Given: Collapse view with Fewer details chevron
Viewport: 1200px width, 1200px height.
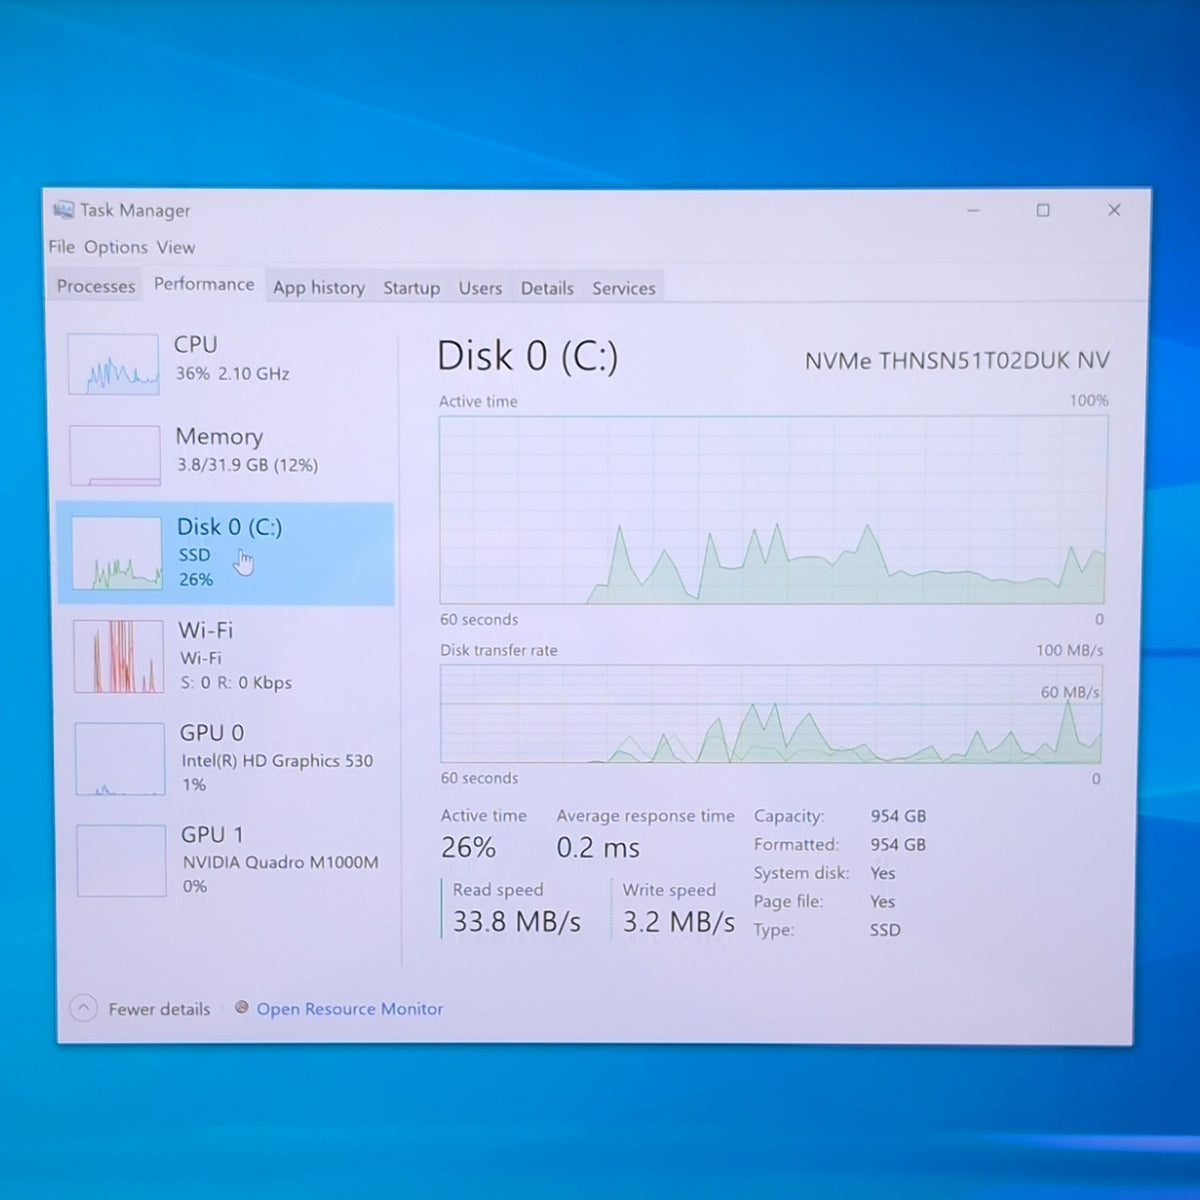Looking at the screenshot, I should click(84, 1008).
